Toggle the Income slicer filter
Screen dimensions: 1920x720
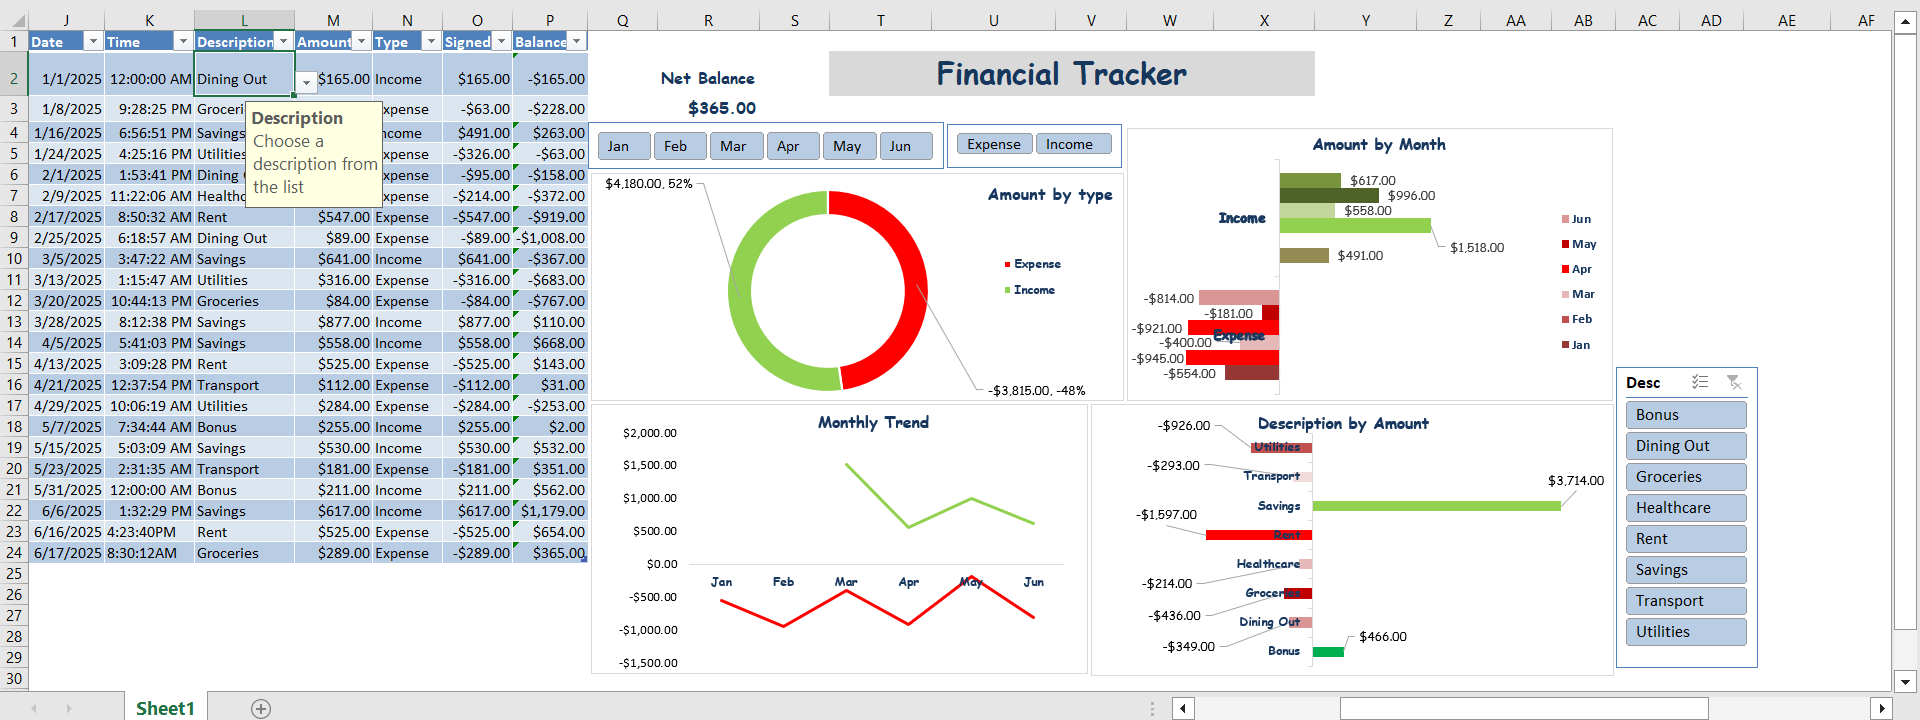point(1073,144)
